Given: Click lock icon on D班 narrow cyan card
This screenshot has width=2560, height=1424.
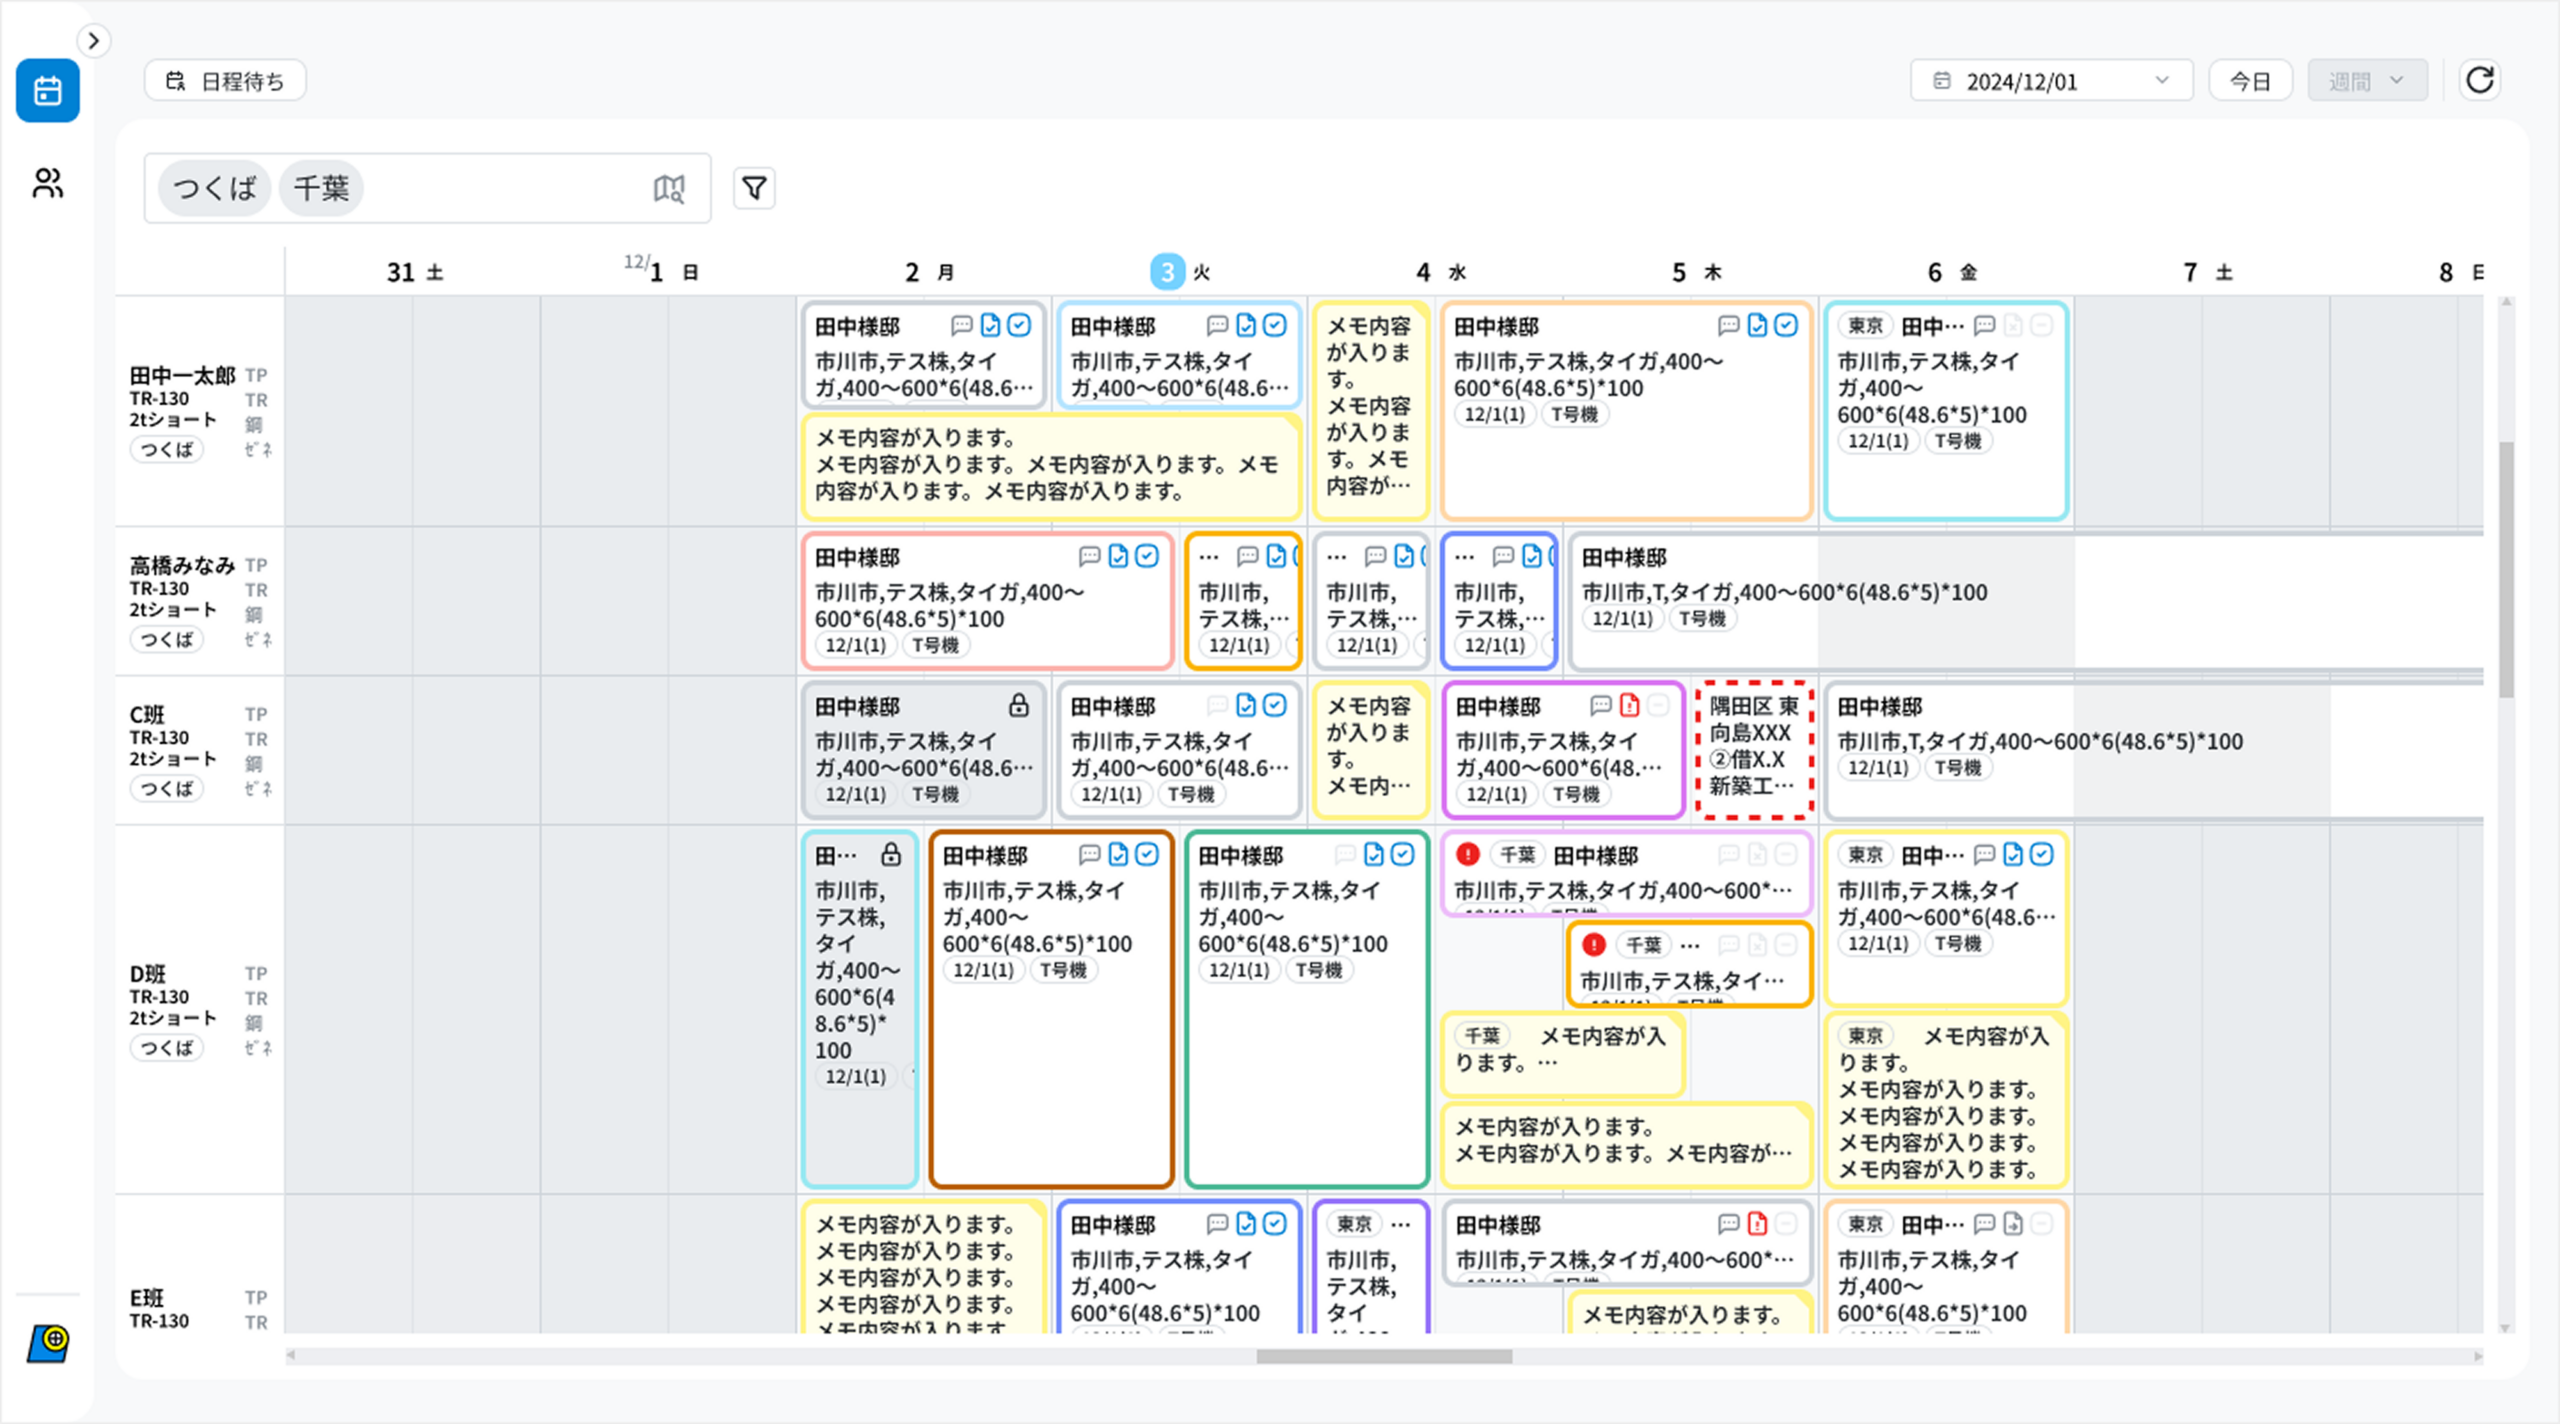Looking at the screenshot, I should click(x=890, y=855).
